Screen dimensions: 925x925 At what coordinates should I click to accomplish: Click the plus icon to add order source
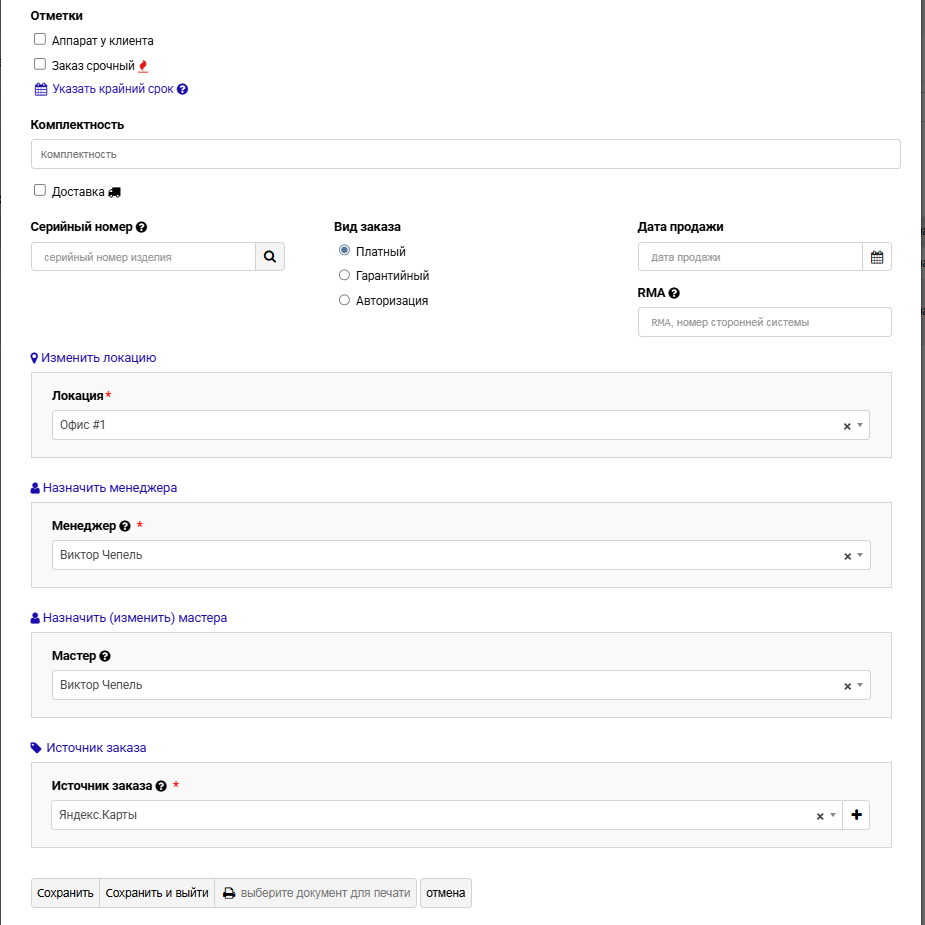(856, 815)
